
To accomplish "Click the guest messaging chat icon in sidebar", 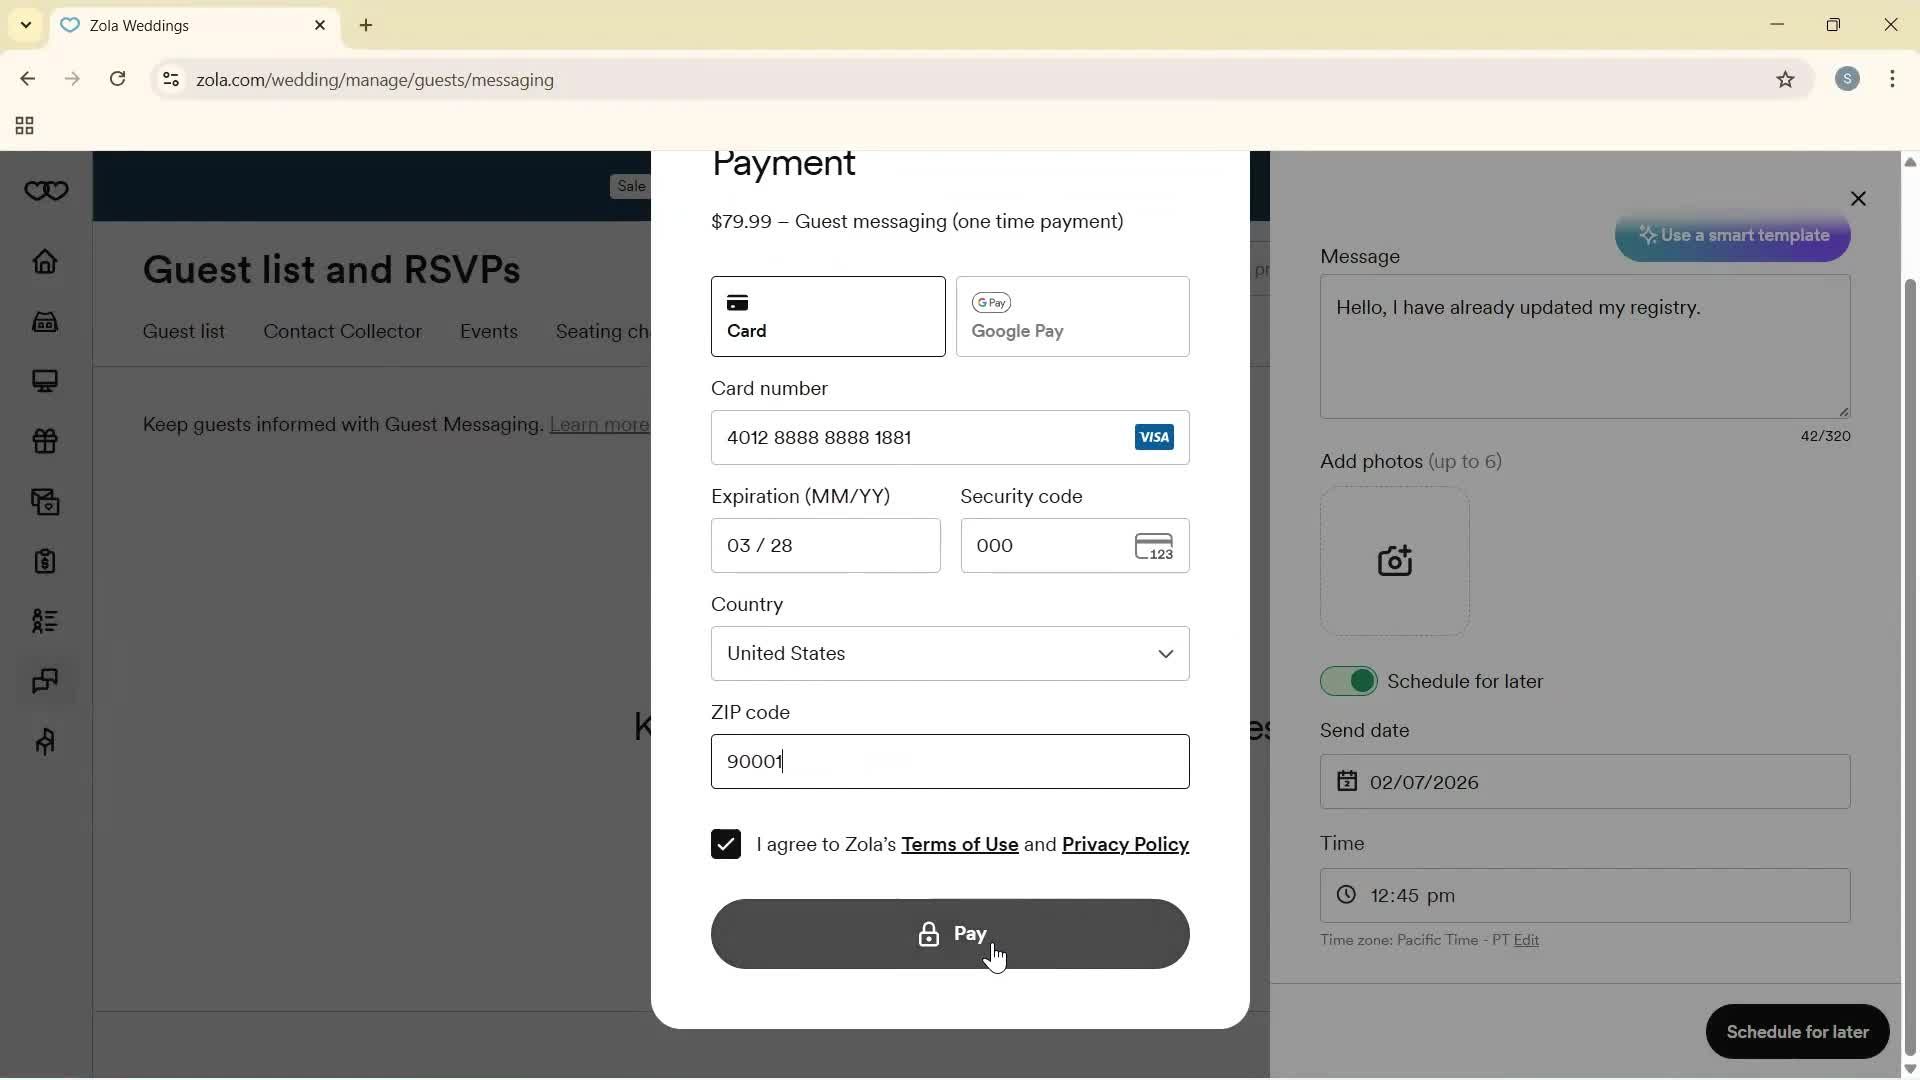I will coord(45,682).
